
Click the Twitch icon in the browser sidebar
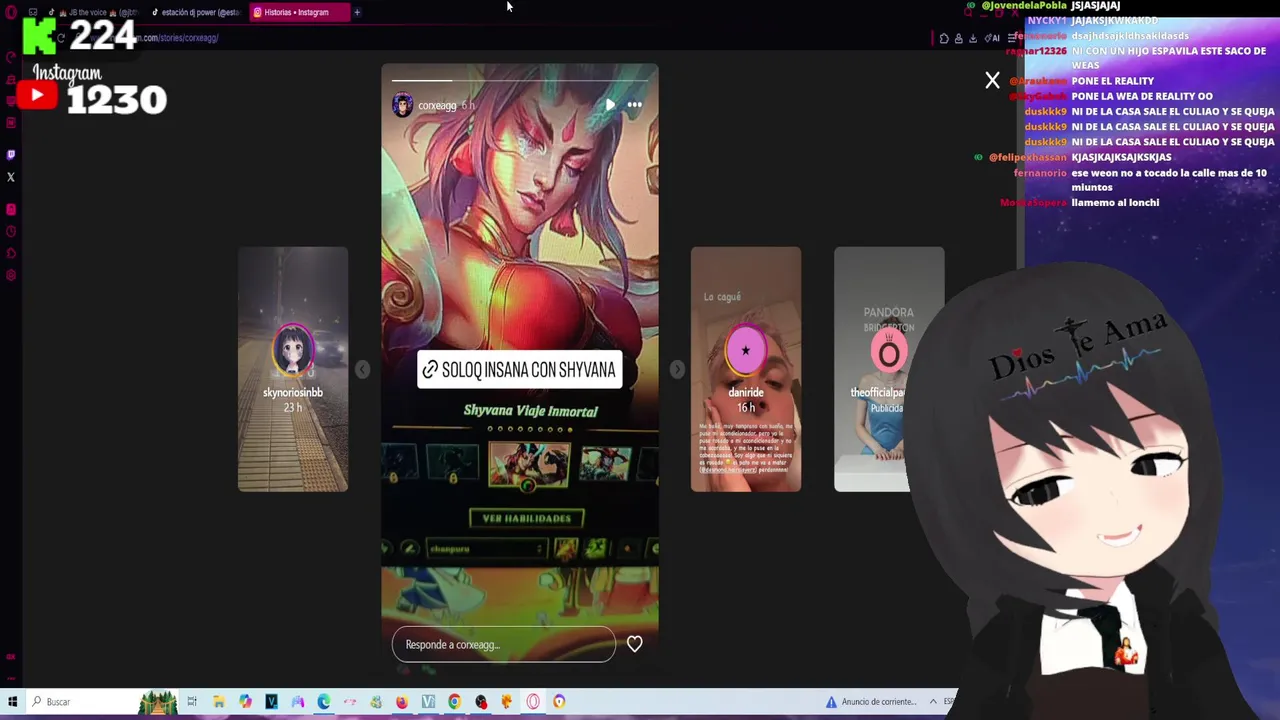click(x=11, y=155)
